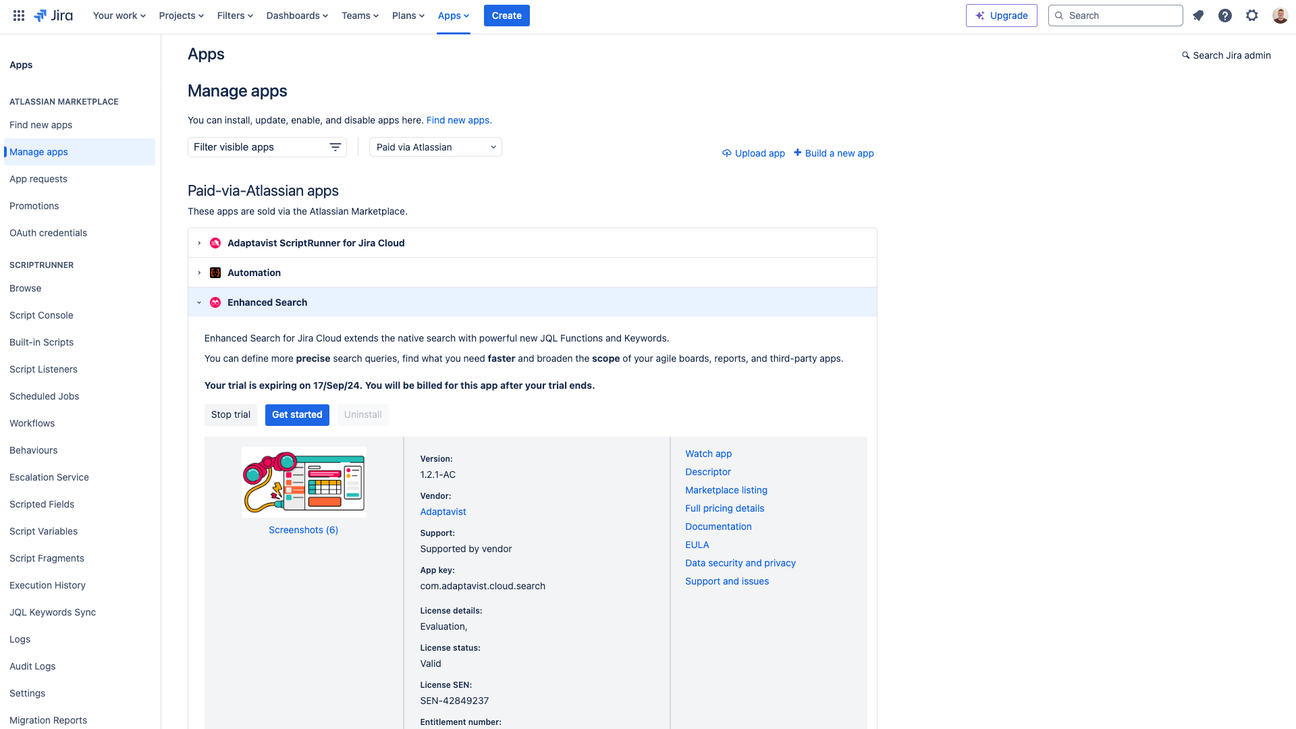Click the Find new apps link in description
Viewport: 1296px width, 729px height.
(x=459, y=120)
